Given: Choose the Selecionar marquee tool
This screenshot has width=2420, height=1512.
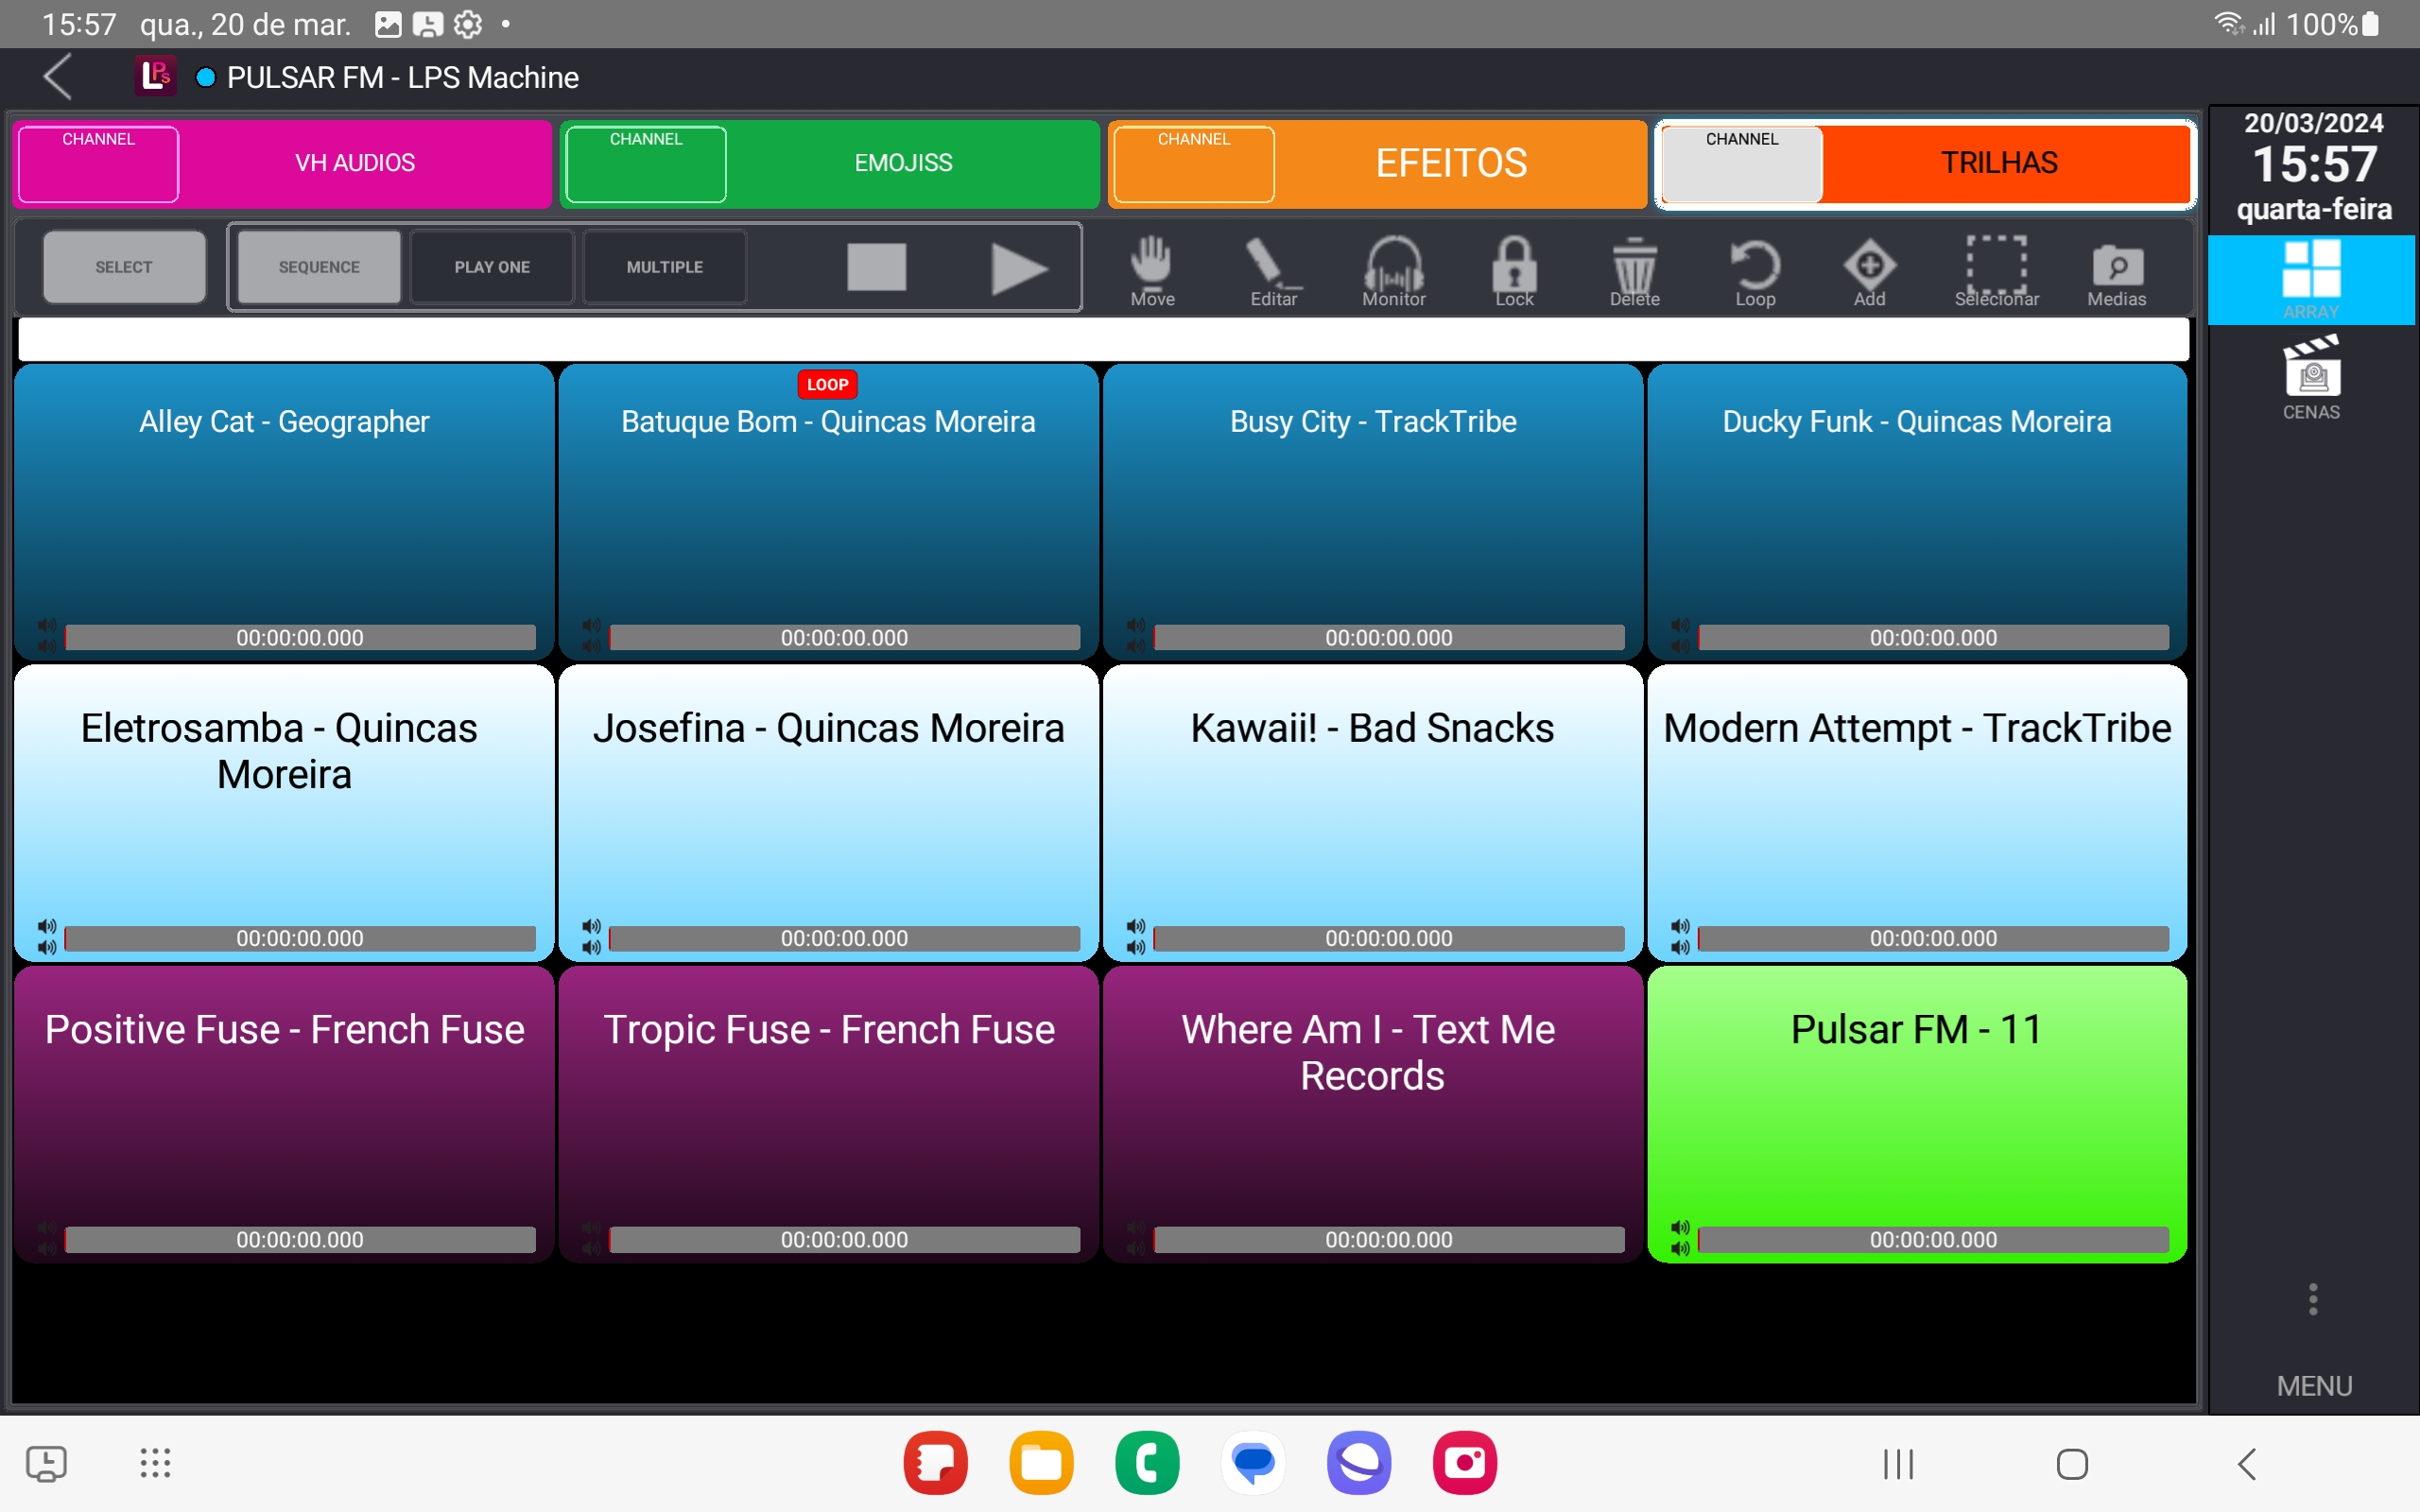Looking at the screenshot, I should [1997, 270].
